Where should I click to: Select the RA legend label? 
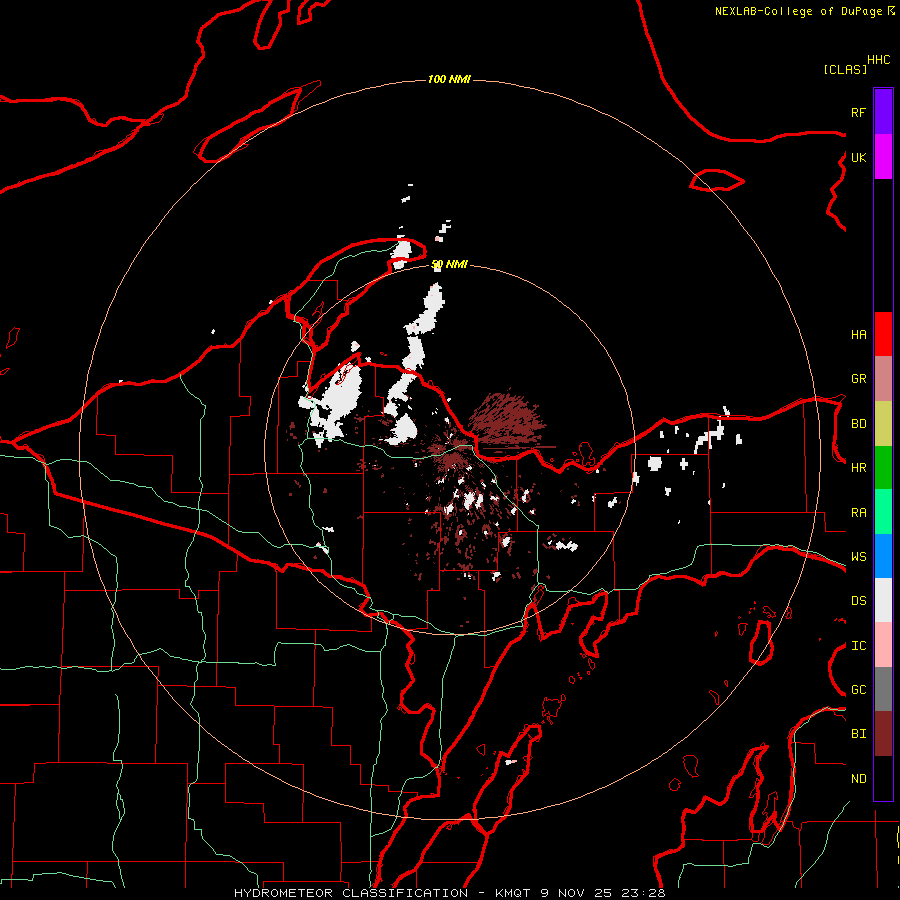858,513
